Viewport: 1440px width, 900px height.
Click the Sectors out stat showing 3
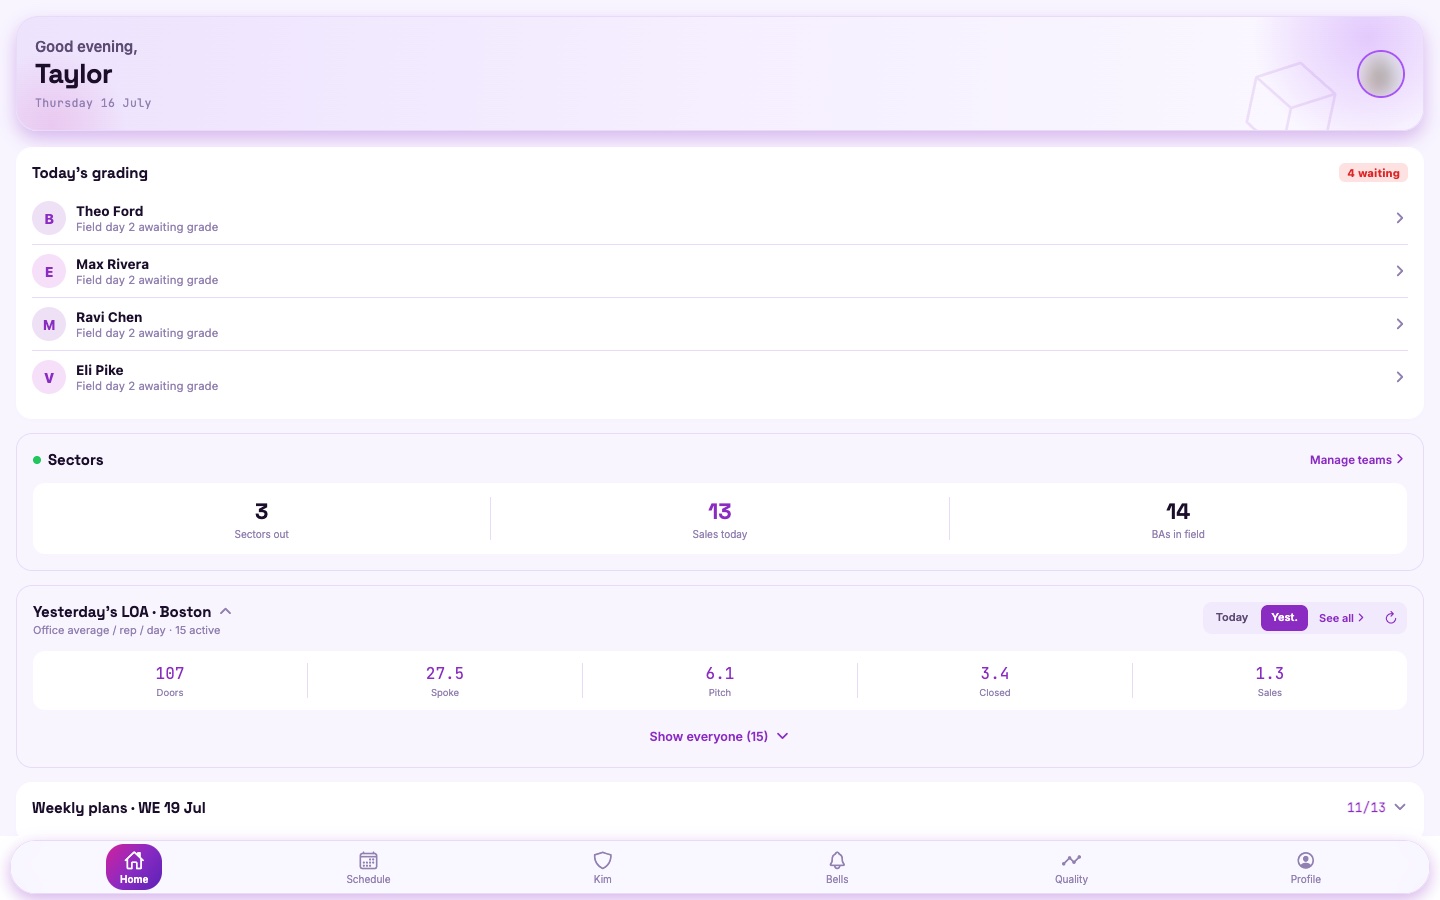[x=262, y=519]
